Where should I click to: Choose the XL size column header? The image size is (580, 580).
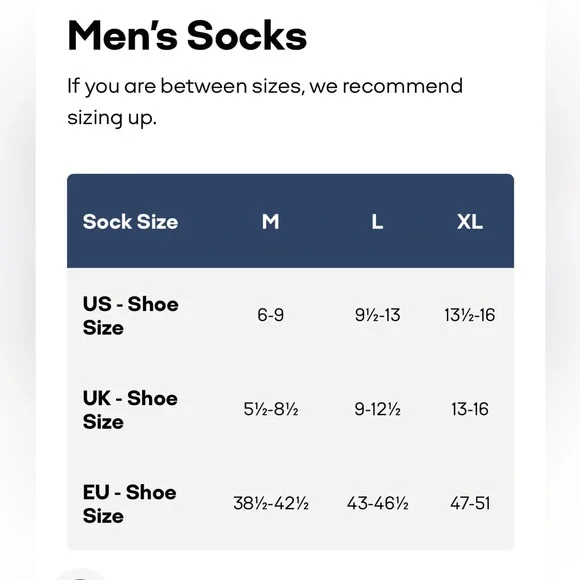click(x=470, y=222)
